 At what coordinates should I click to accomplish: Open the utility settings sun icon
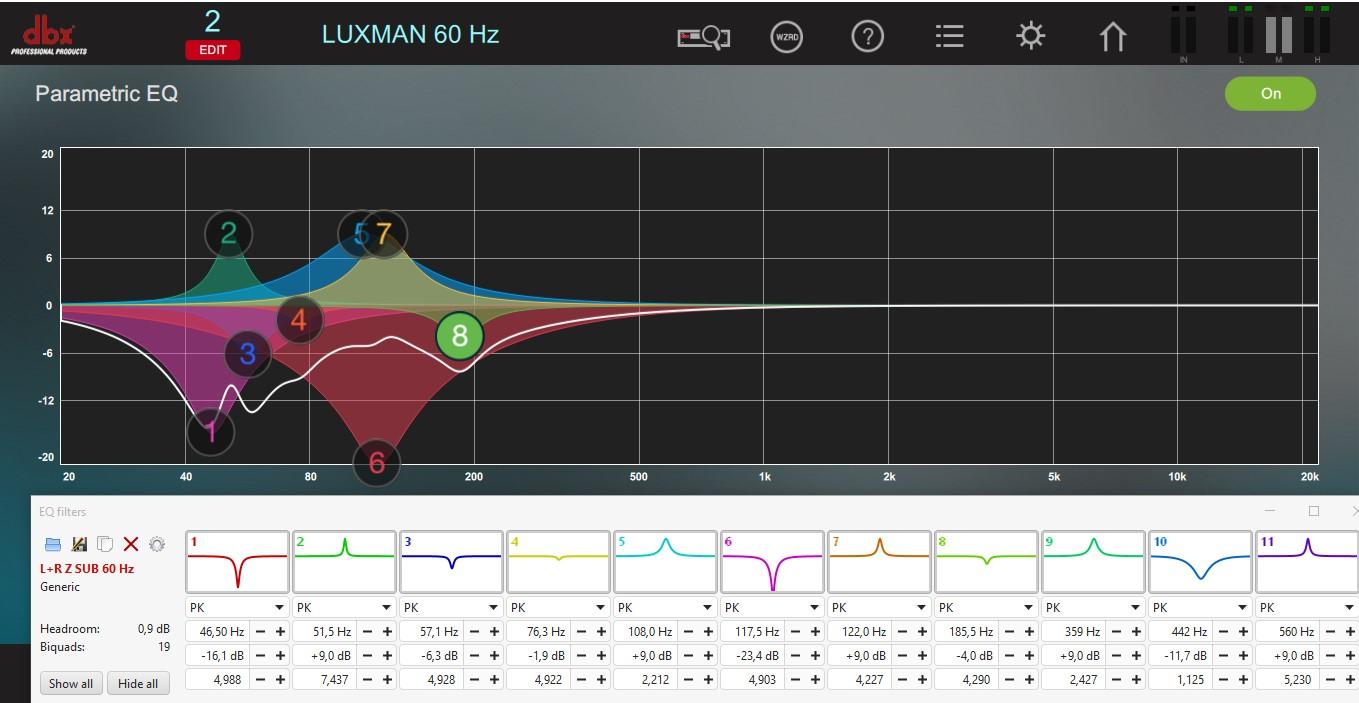[1030, 38]
